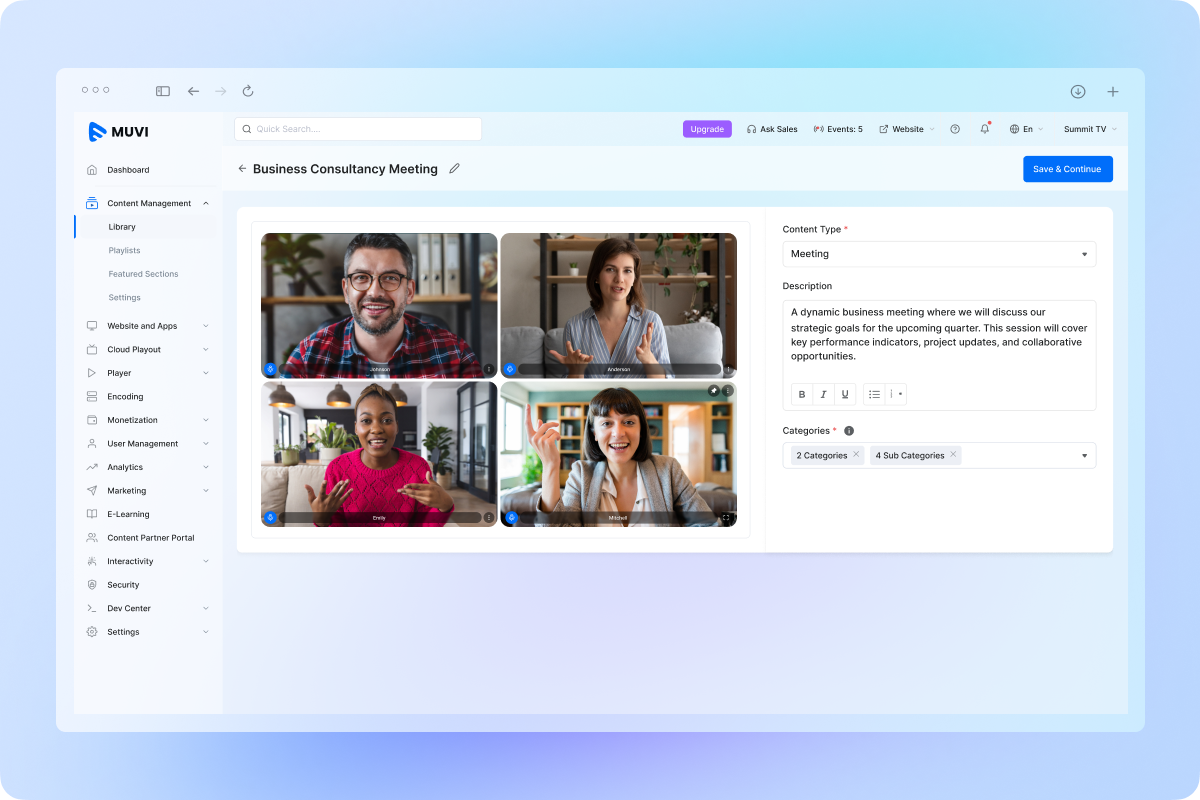Click the Save & Continue button
The image size is (1200, 800).
click(1067, 169)
